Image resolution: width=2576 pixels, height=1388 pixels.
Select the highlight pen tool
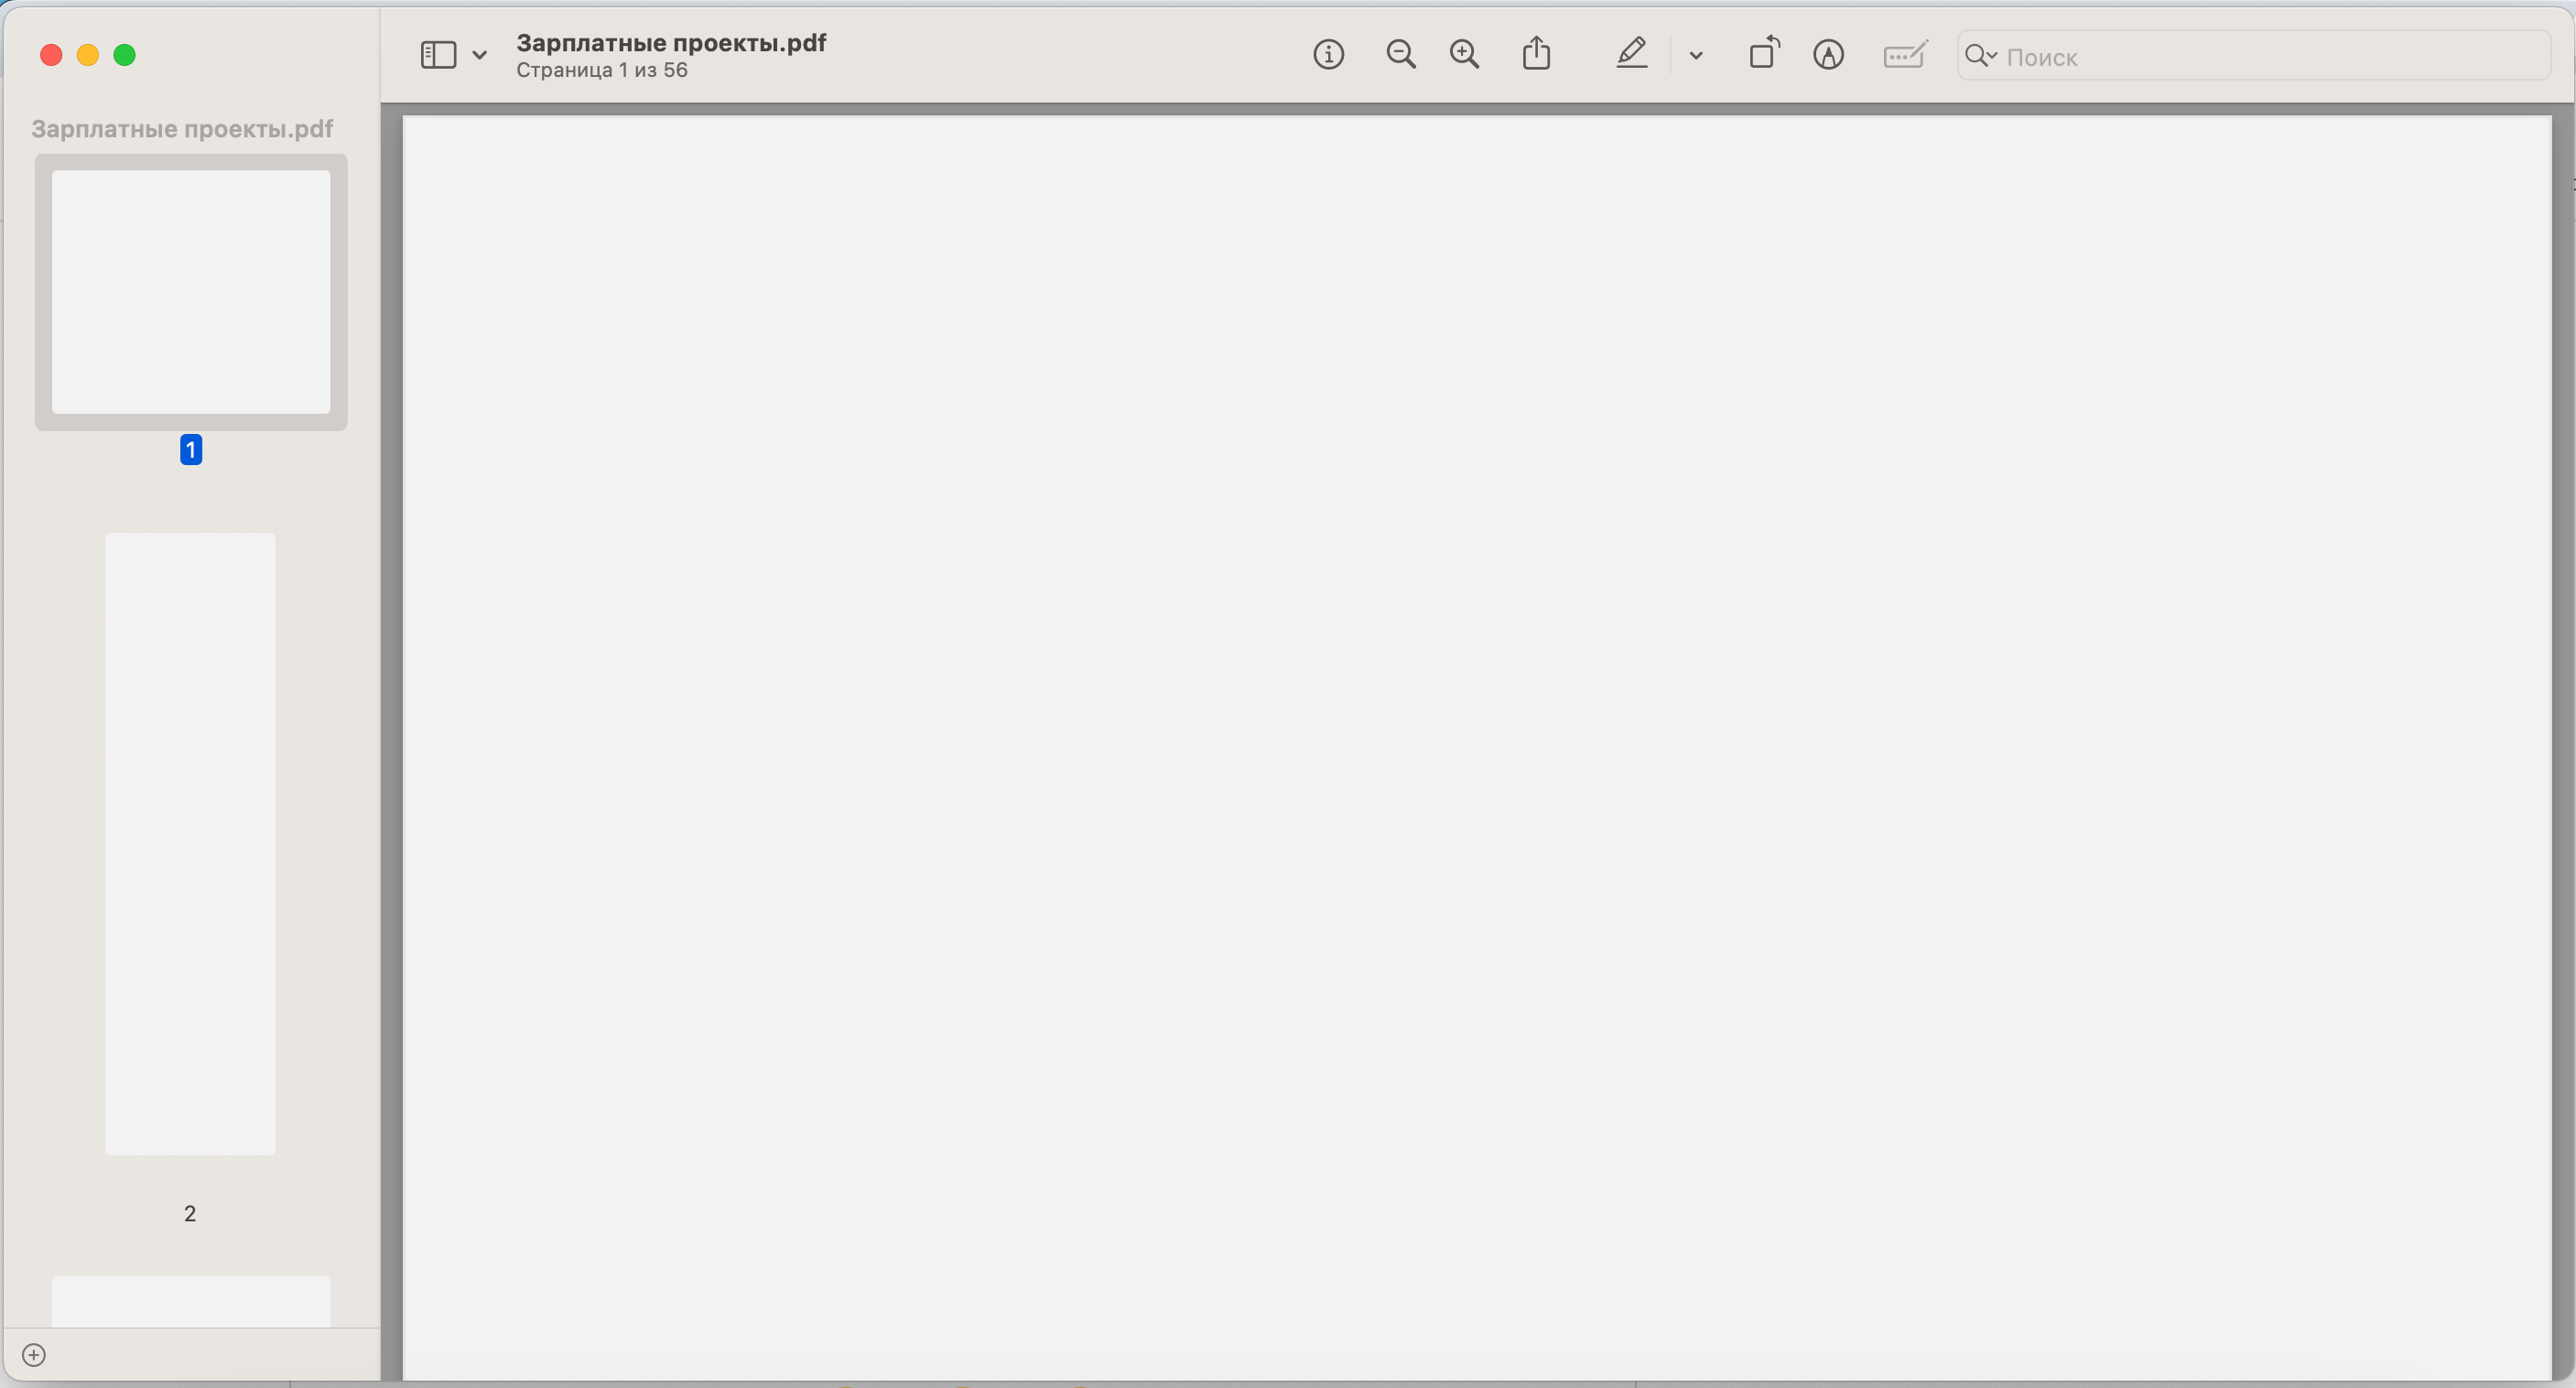coord(1632,53)
